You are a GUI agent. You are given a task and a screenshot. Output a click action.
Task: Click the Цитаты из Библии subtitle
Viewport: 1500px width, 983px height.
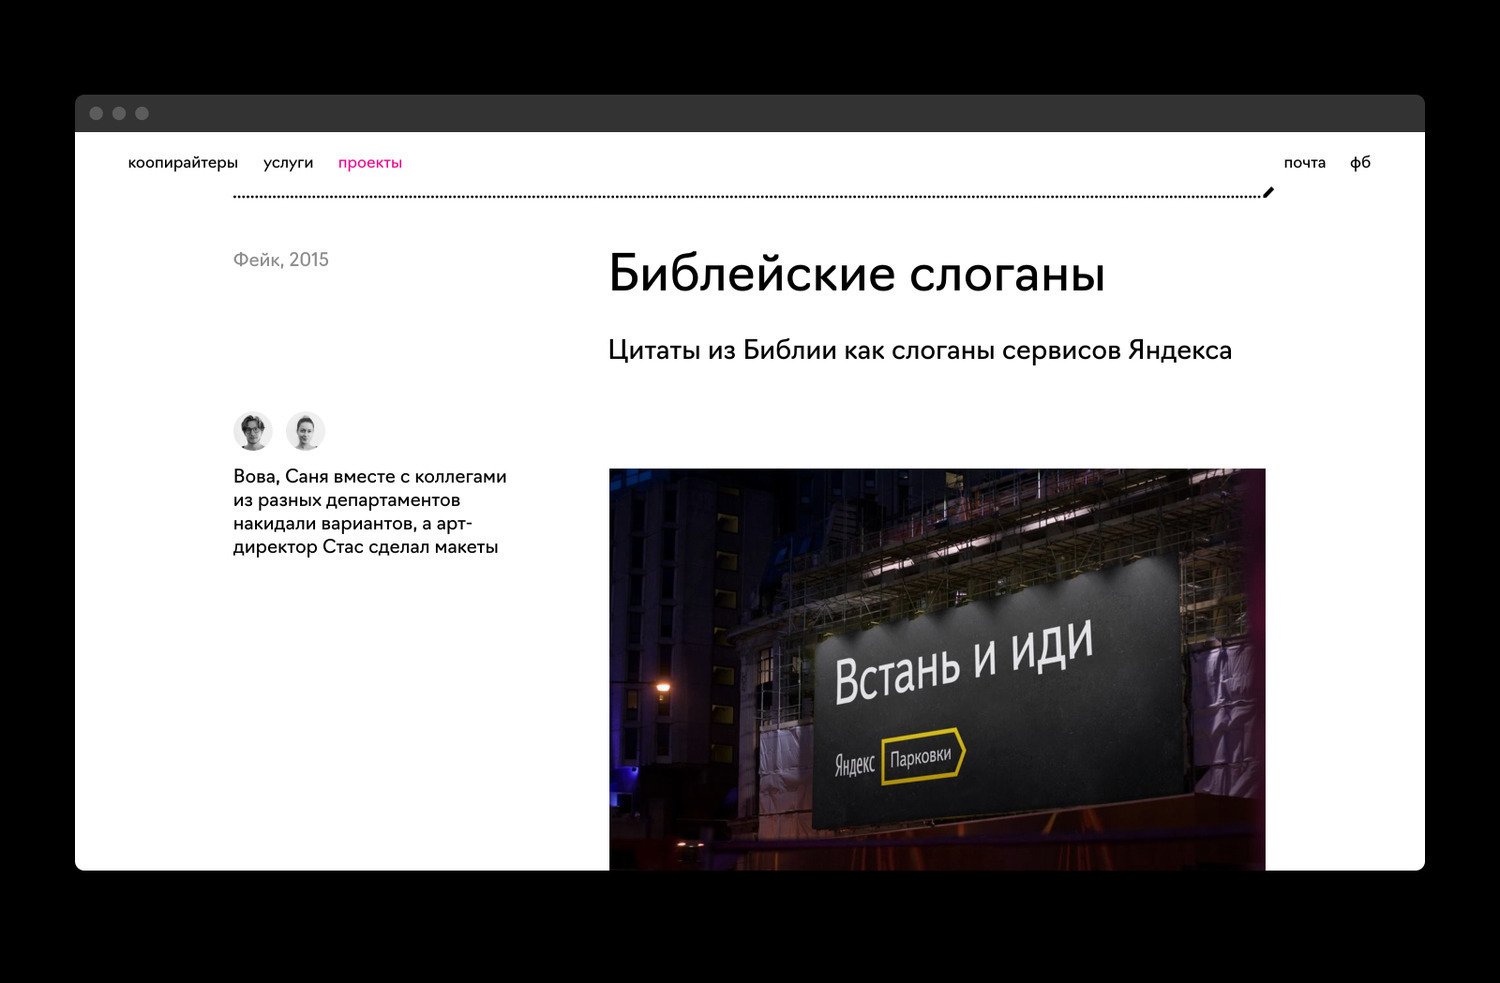point(919,350)
